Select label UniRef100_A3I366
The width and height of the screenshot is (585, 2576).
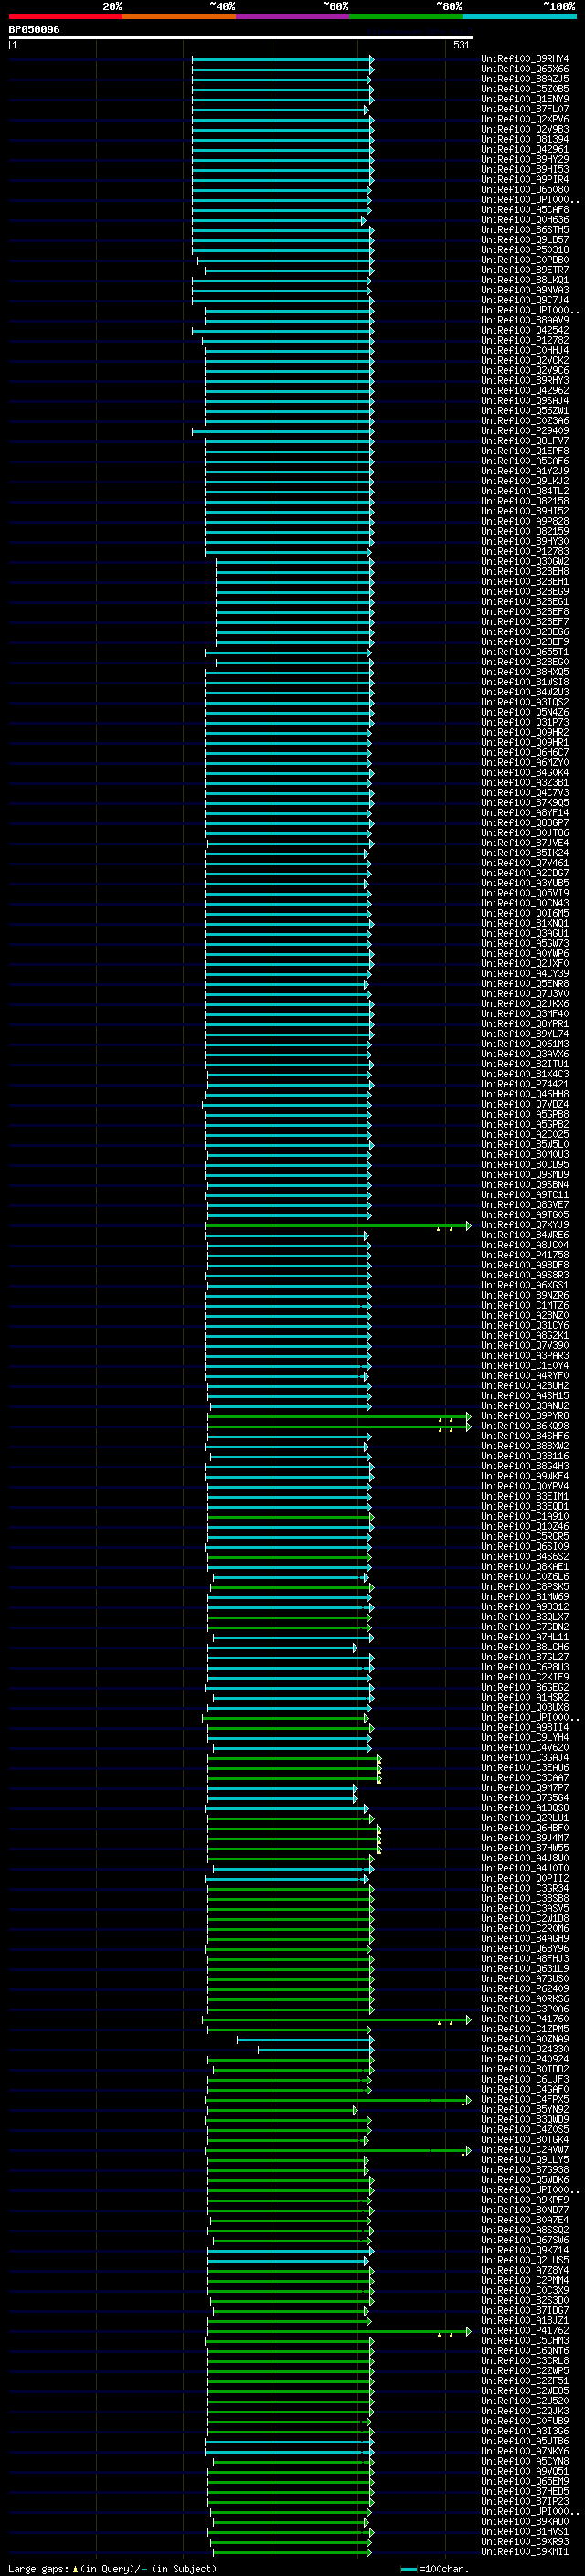pos(525,2431)
